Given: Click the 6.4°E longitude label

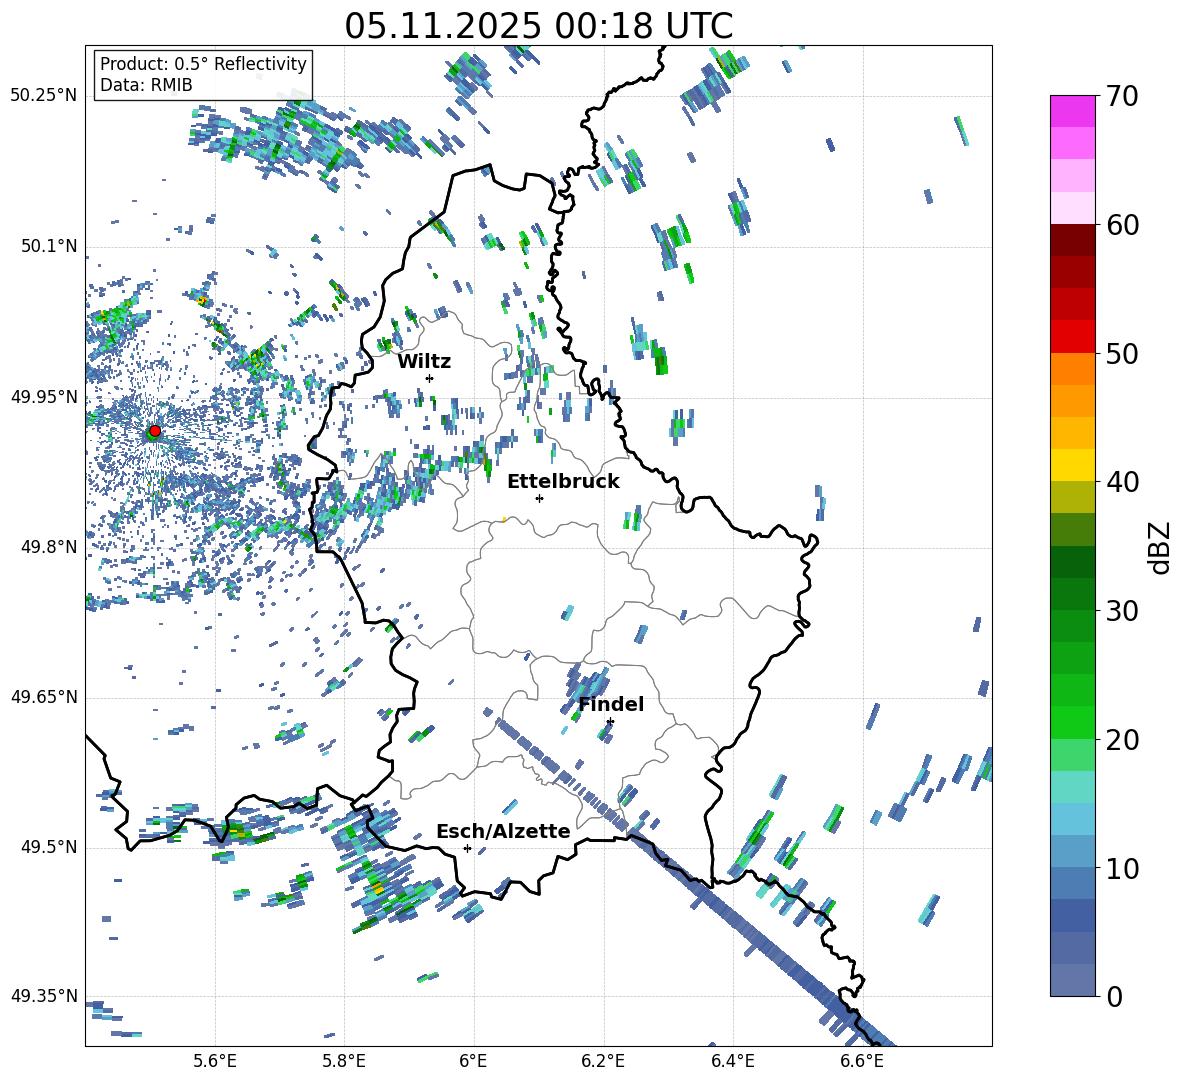Looking at the screenshot, I should point(732,1061).
